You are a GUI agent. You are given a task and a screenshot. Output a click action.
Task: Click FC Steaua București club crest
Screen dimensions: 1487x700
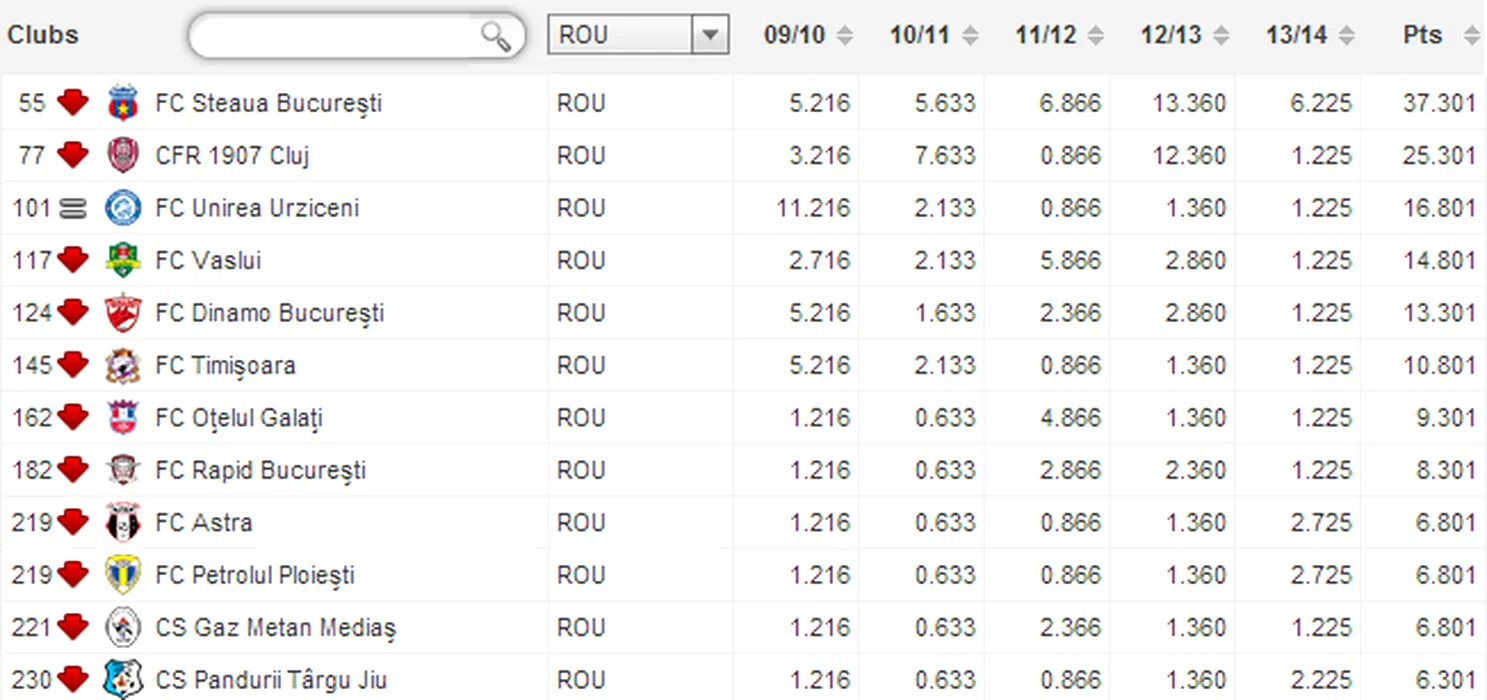click(122, 103)
